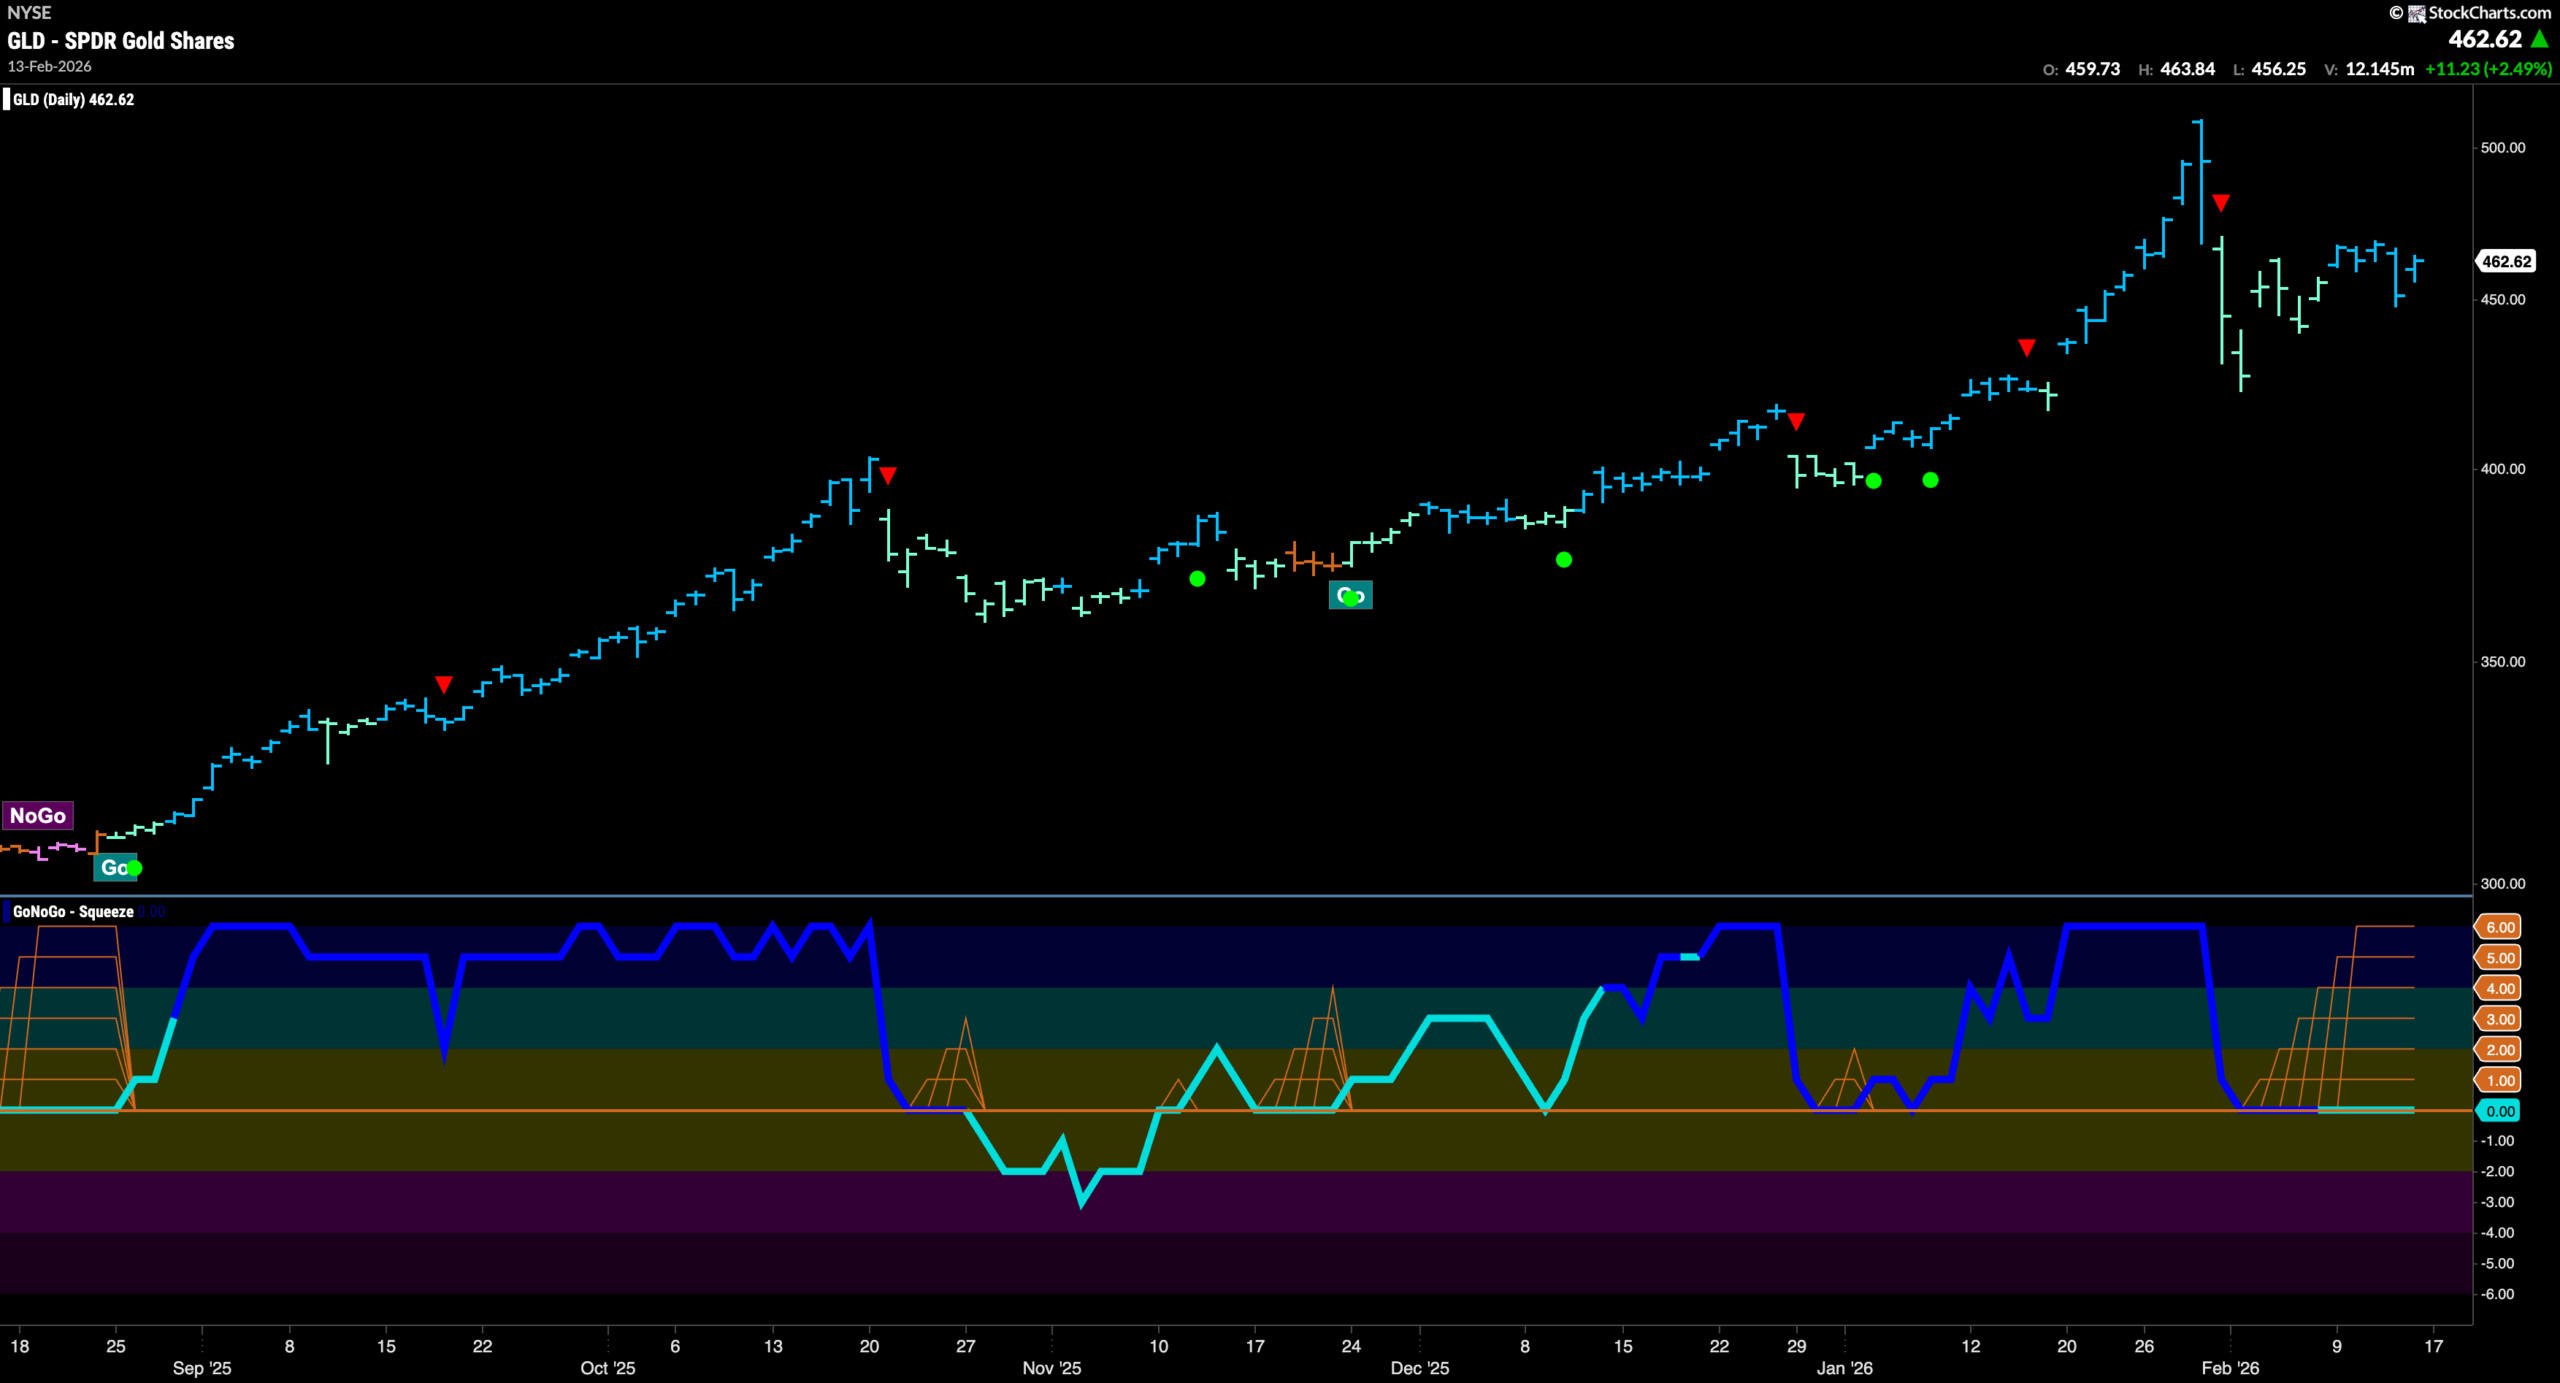This screenshot has height=1383, width=2560.
Task: Click the red triangle marker at early February peak
Action: (2221, 203)
